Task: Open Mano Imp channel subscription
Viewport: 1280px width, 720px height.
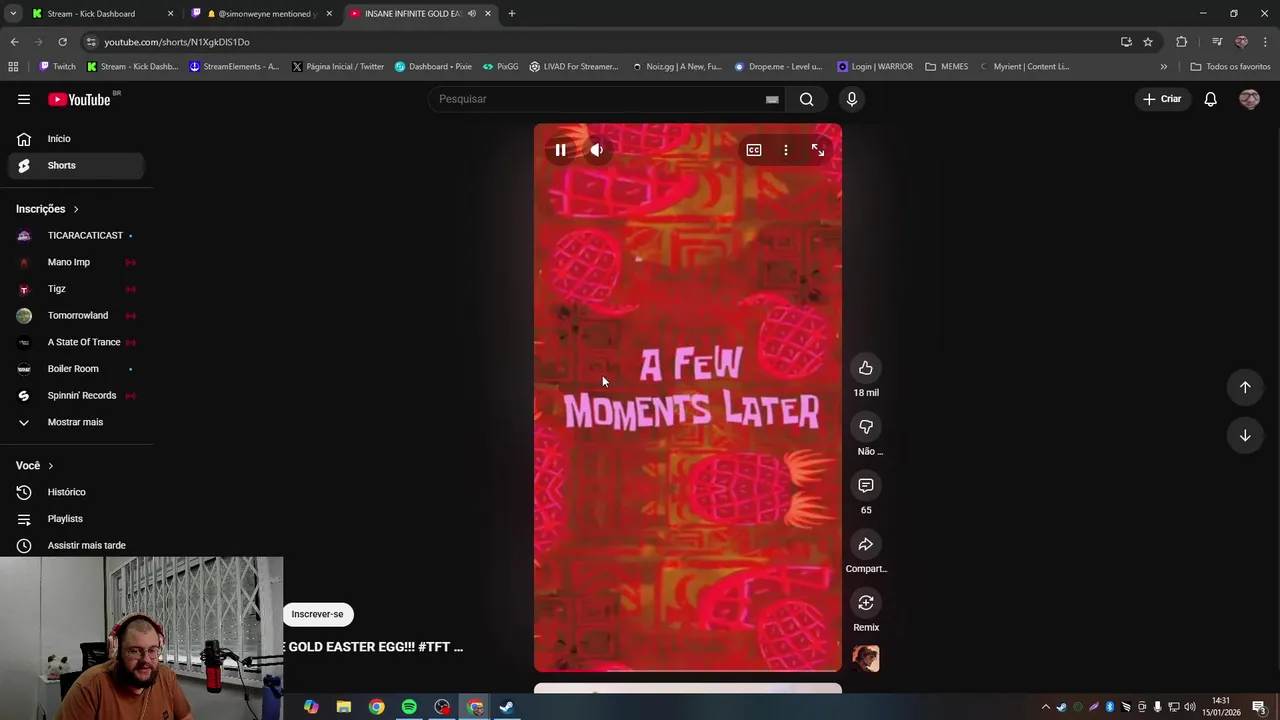Action: pos(76,262)
